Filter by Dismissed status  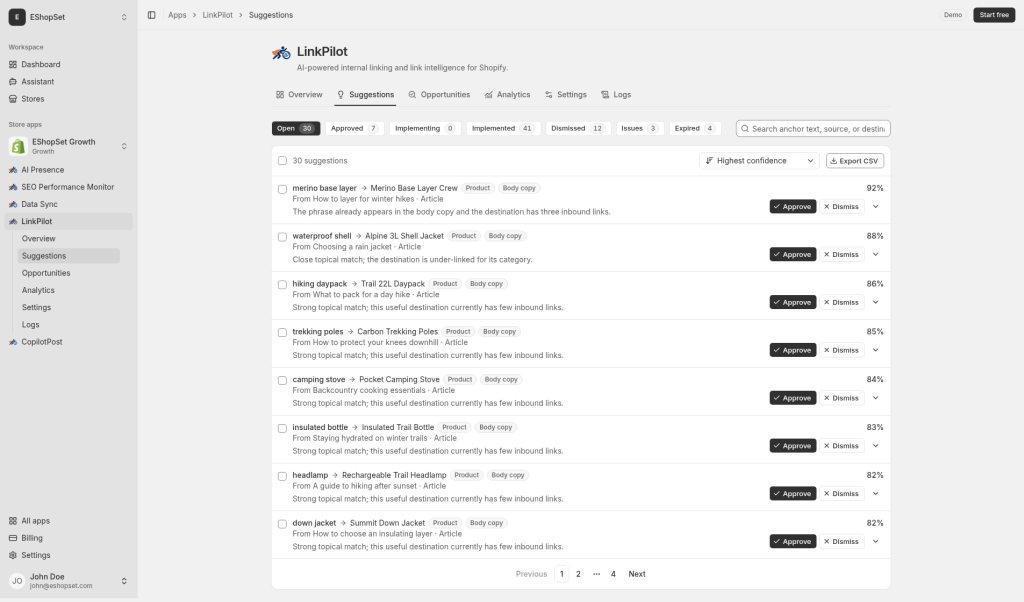tap(578, 129)
